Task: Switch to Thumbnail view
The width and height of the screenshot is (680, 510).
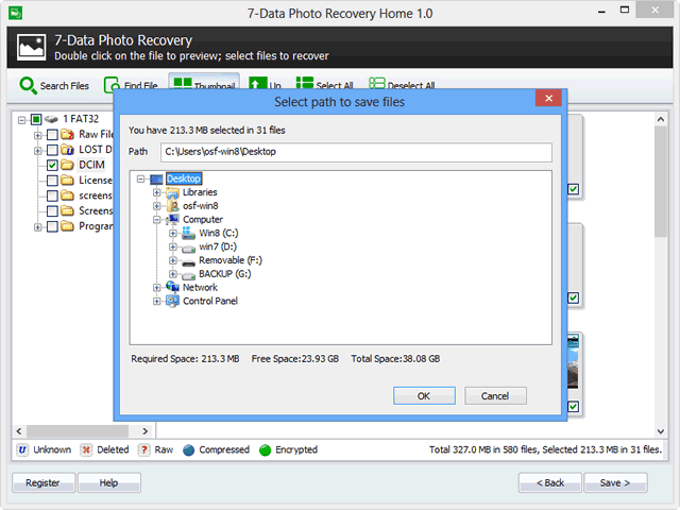Action: pos(204,84)
